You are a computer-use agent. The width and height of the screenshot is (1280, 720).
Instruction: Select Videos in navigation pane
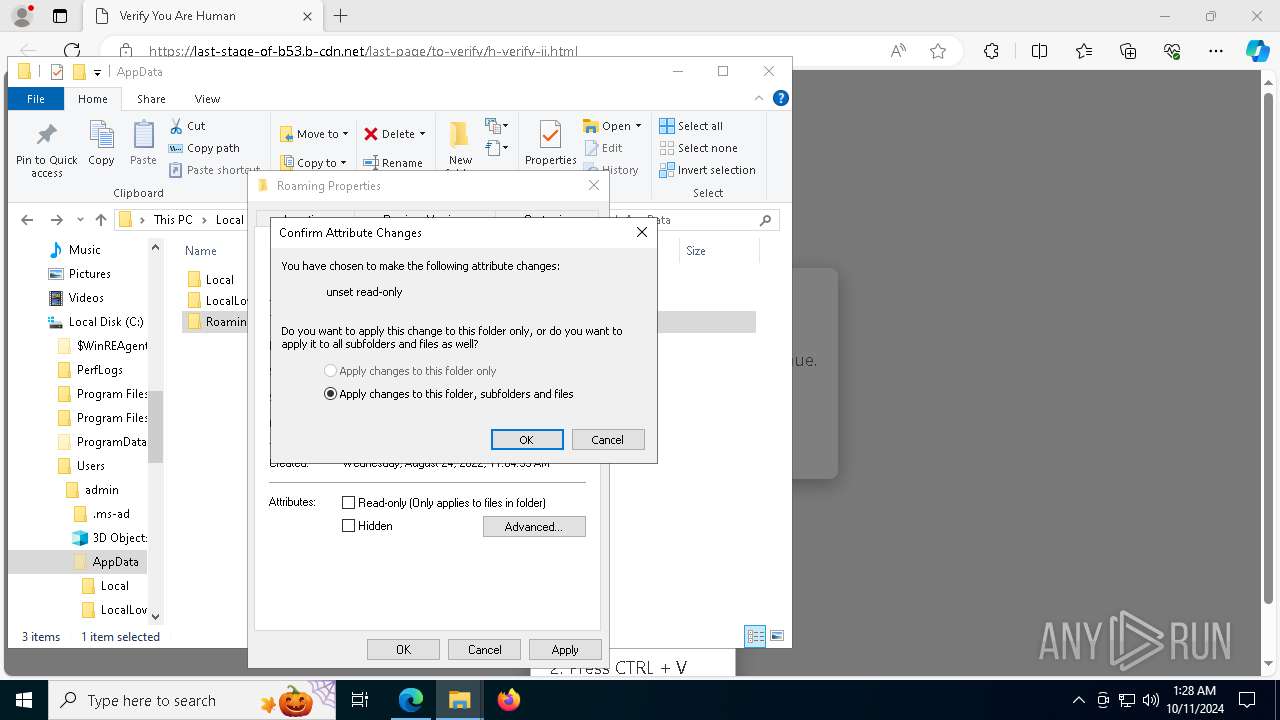pyautogui.click(x=76, y=298)
